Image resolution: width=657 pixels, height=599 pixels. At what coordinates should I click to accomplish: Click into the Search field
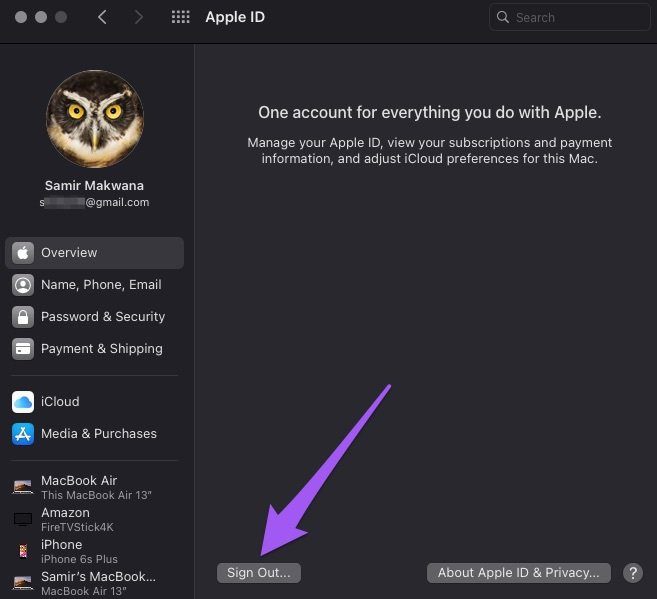click(x=569, y=17)
